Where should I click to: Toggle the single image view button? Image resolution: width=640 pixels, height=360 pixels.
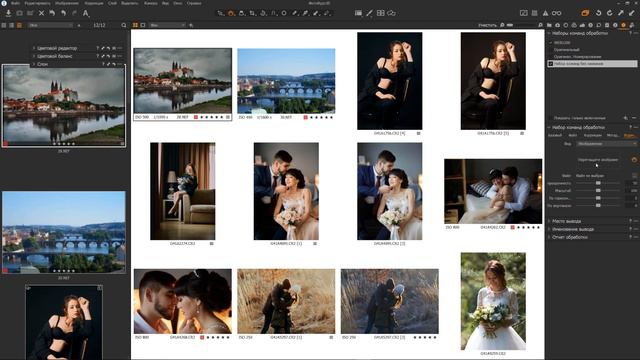[143, 25]
